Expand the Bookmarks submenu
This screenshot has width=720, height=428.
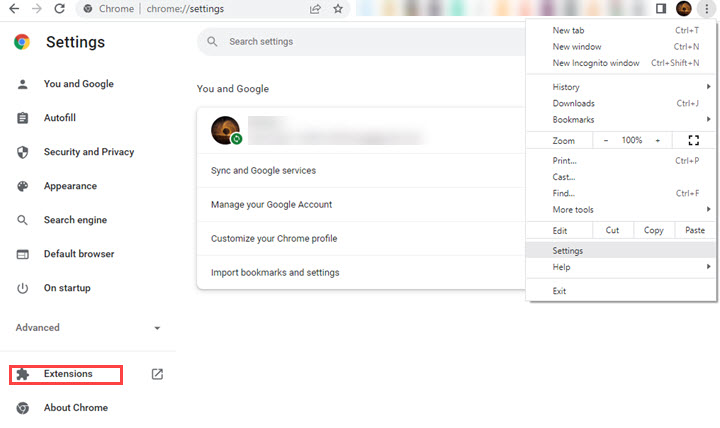click(709, 119)
